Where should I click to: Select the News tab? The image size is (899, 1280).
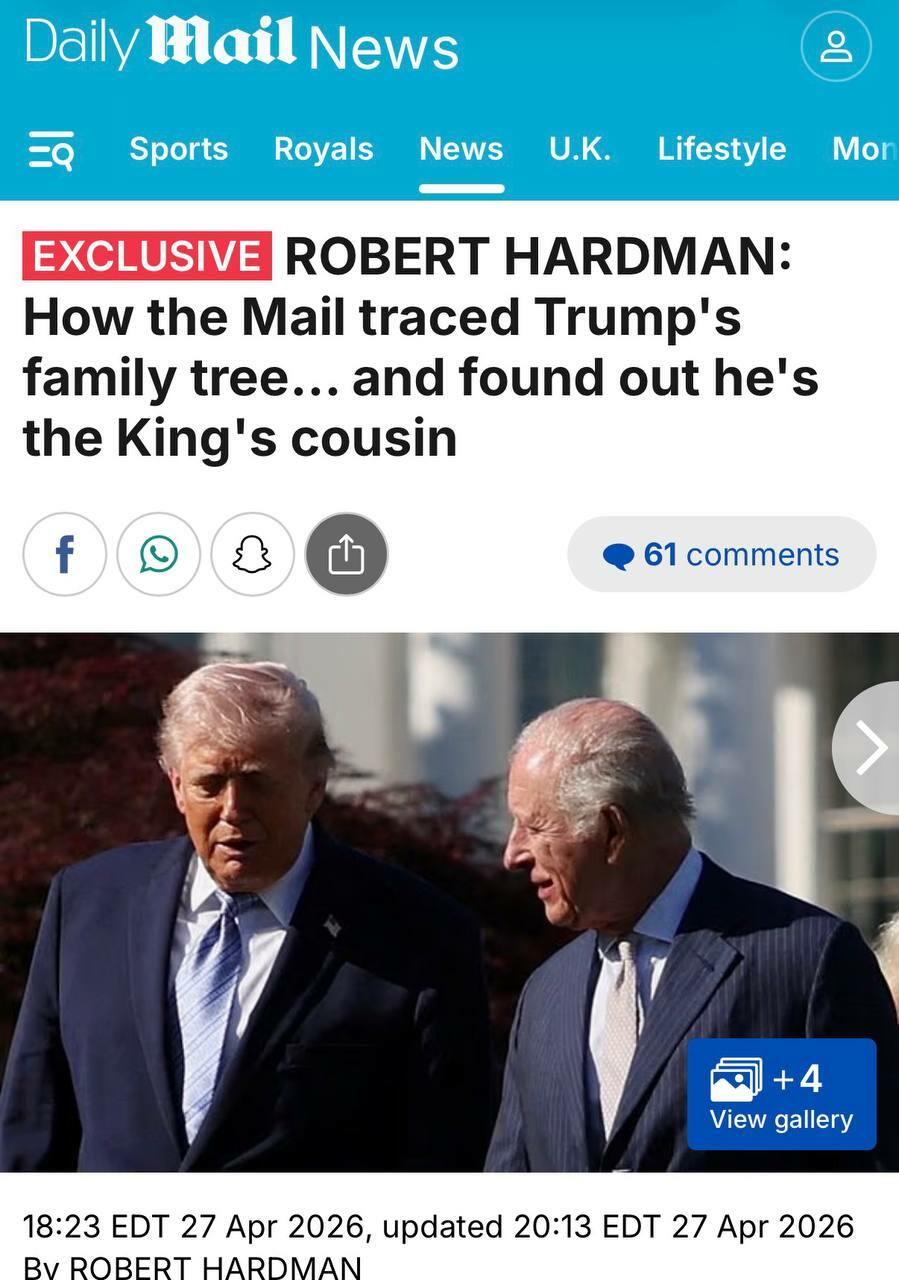461,149
